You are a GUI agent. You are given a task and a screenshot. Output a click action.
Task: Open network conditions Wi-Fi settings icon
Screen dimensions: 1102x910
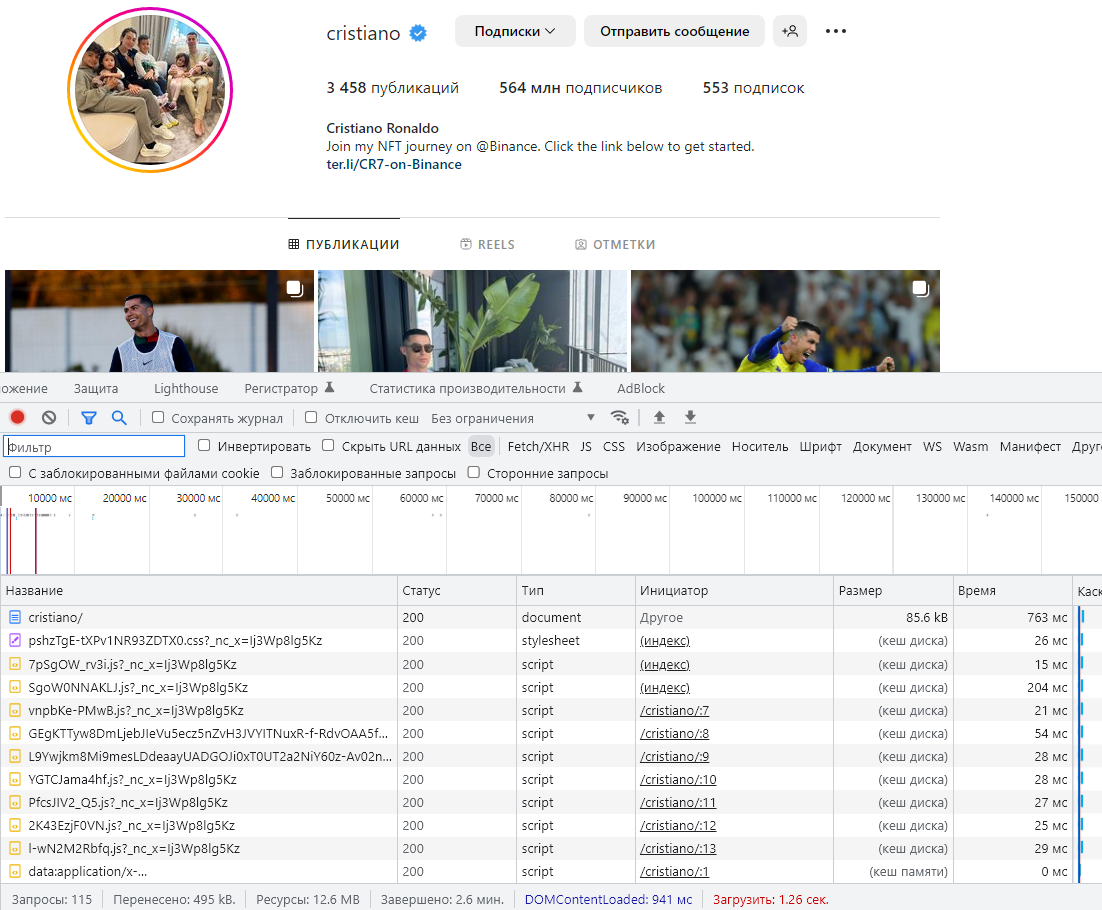click(620, 418)
